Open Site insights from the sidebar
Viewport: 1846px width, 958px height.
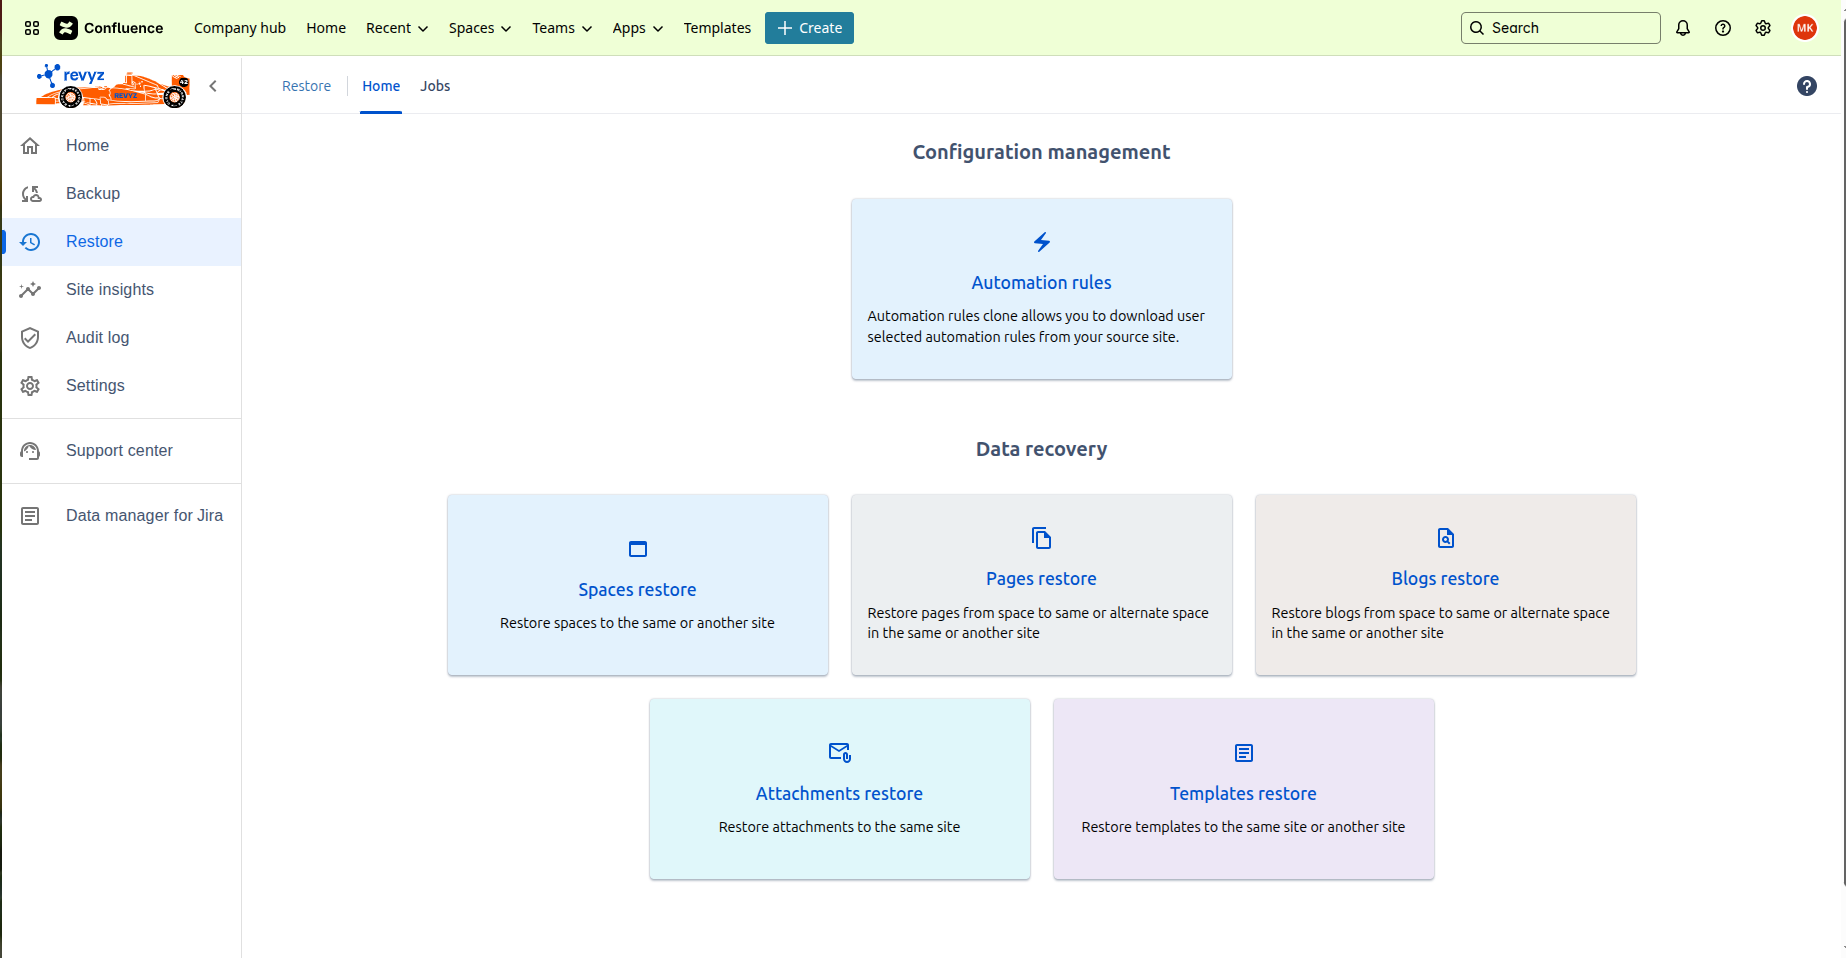[110, 290]
